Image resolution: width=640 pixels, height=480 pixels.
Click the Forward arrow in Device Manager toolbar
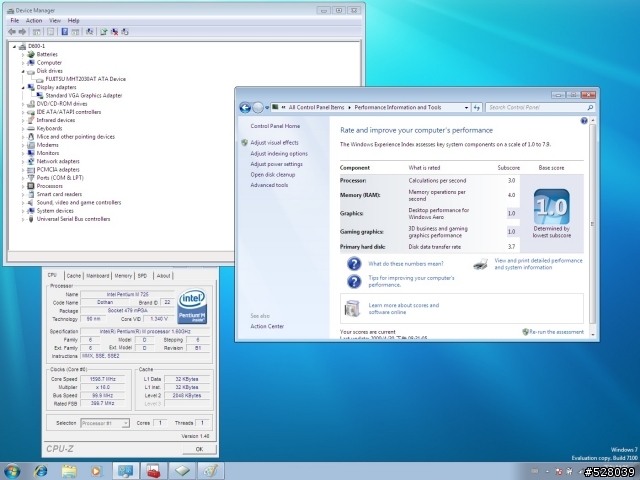[22, 32]
